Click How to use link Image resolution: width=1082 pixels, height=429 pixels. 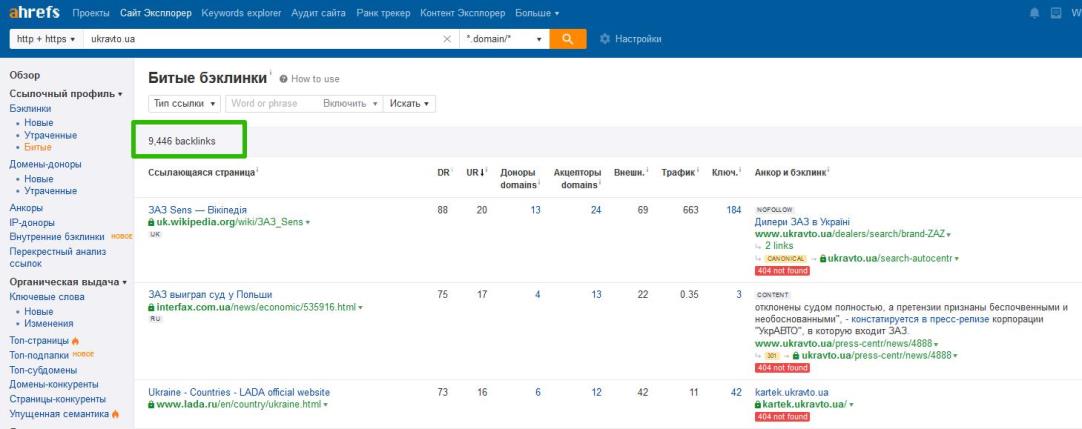pos(315,79)
